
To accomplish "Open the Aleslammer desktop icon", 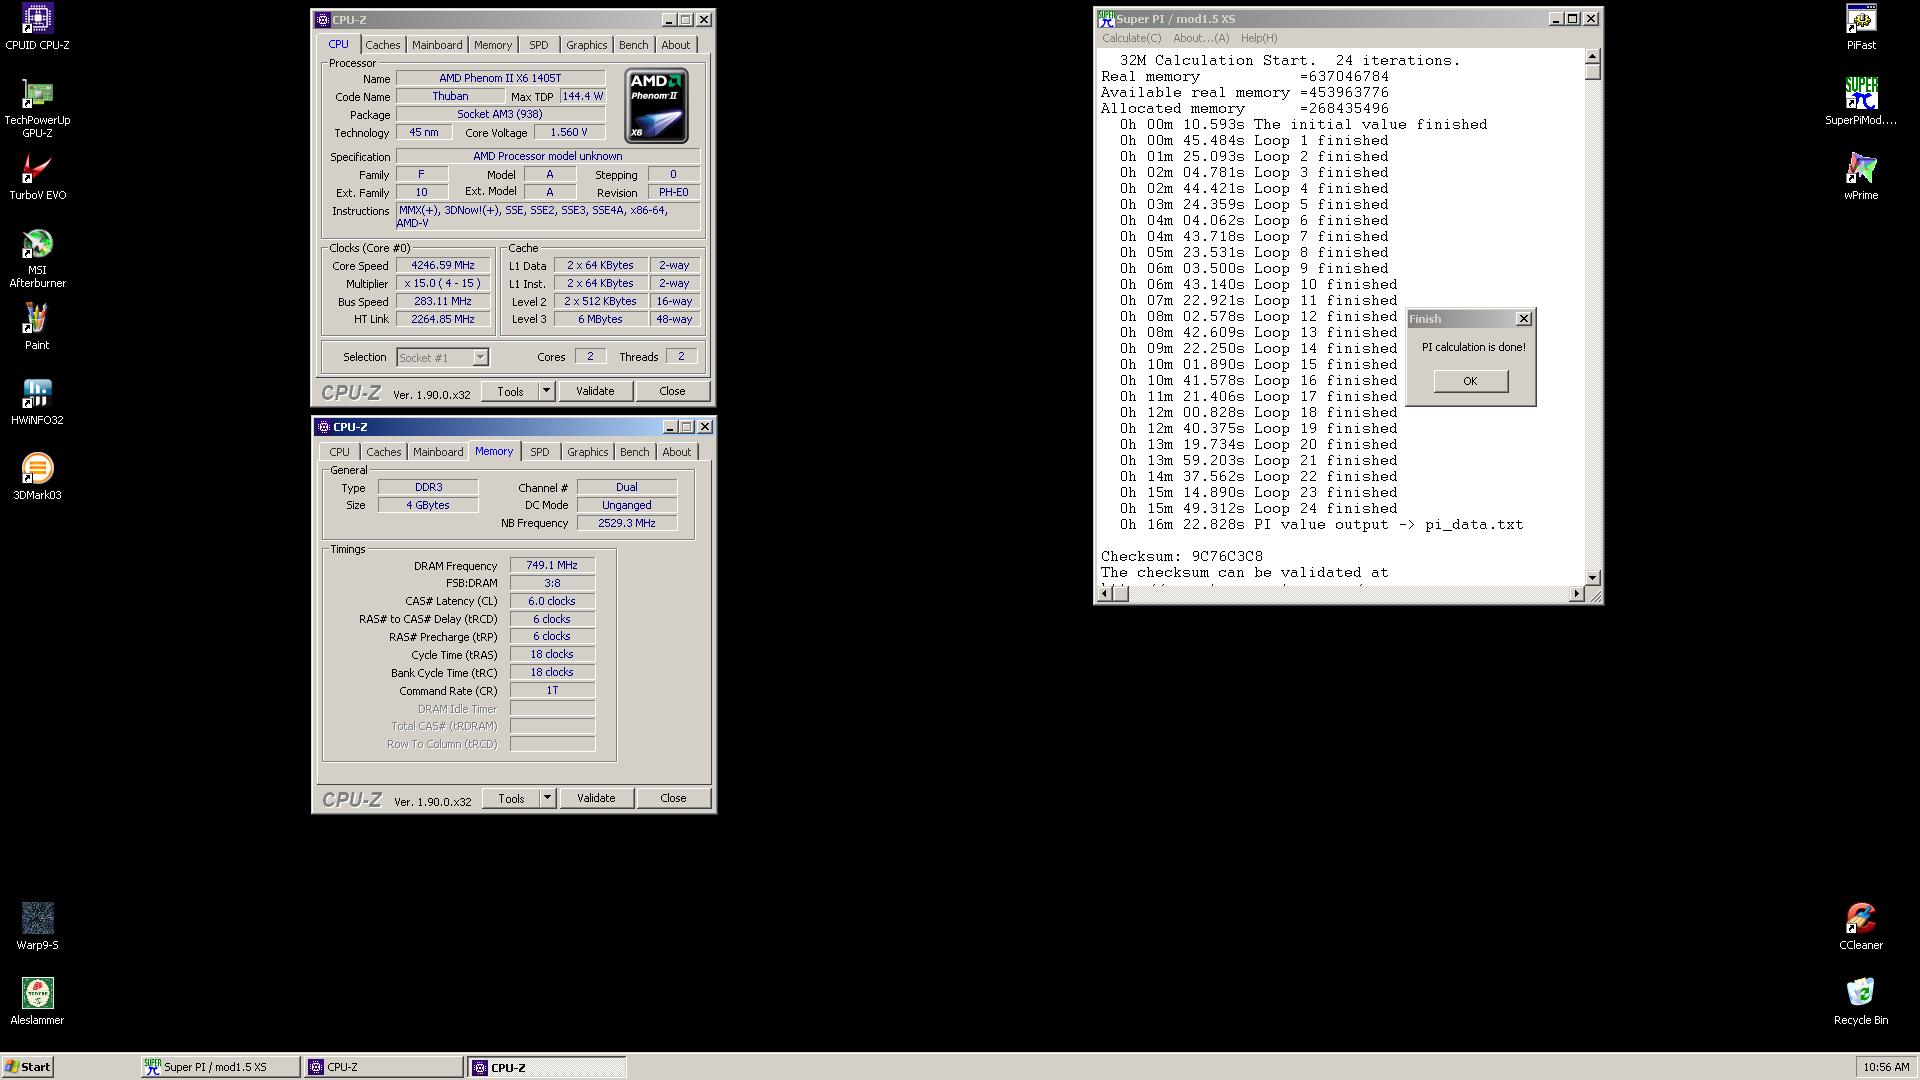I will (x=37, y=1002).
